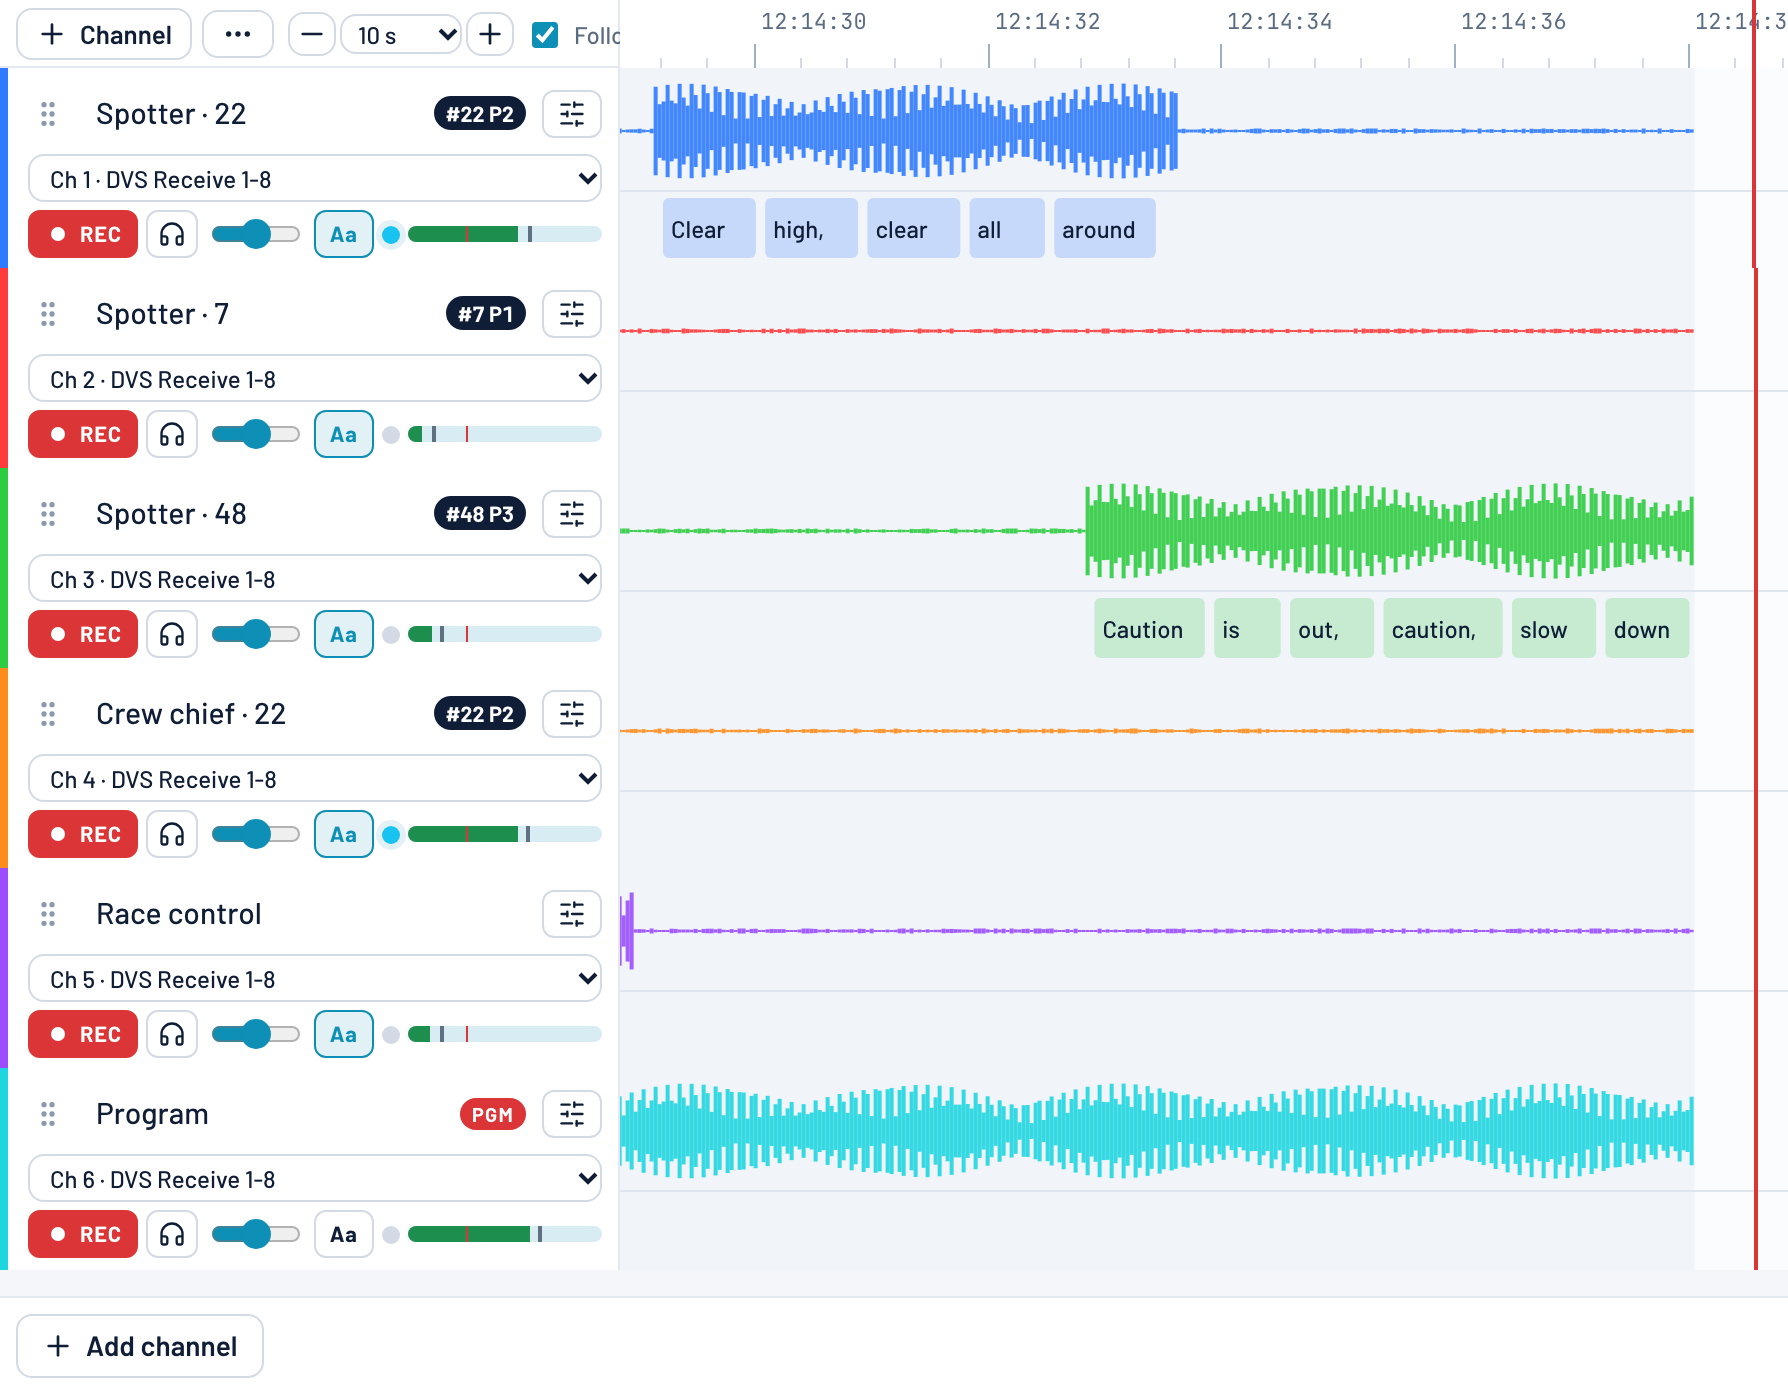
Task: Open the 10 s time range dropdown
Action: pyautogui.click(x=401, y=35)
